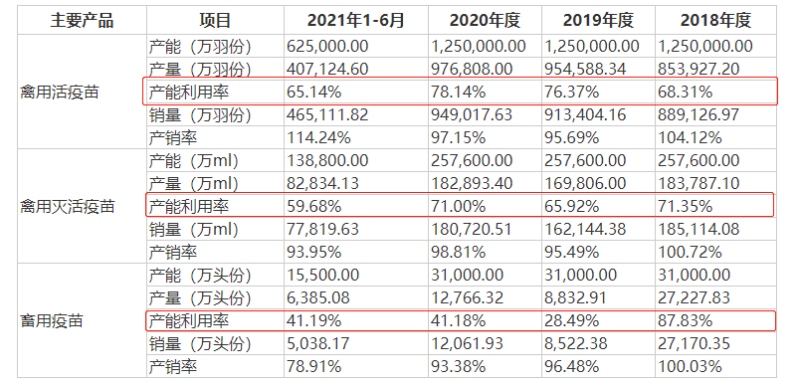Image resolution: width=800 pixels, height=385 pixels.
Task: Click the value 65.92%
Action: point(571,207)
